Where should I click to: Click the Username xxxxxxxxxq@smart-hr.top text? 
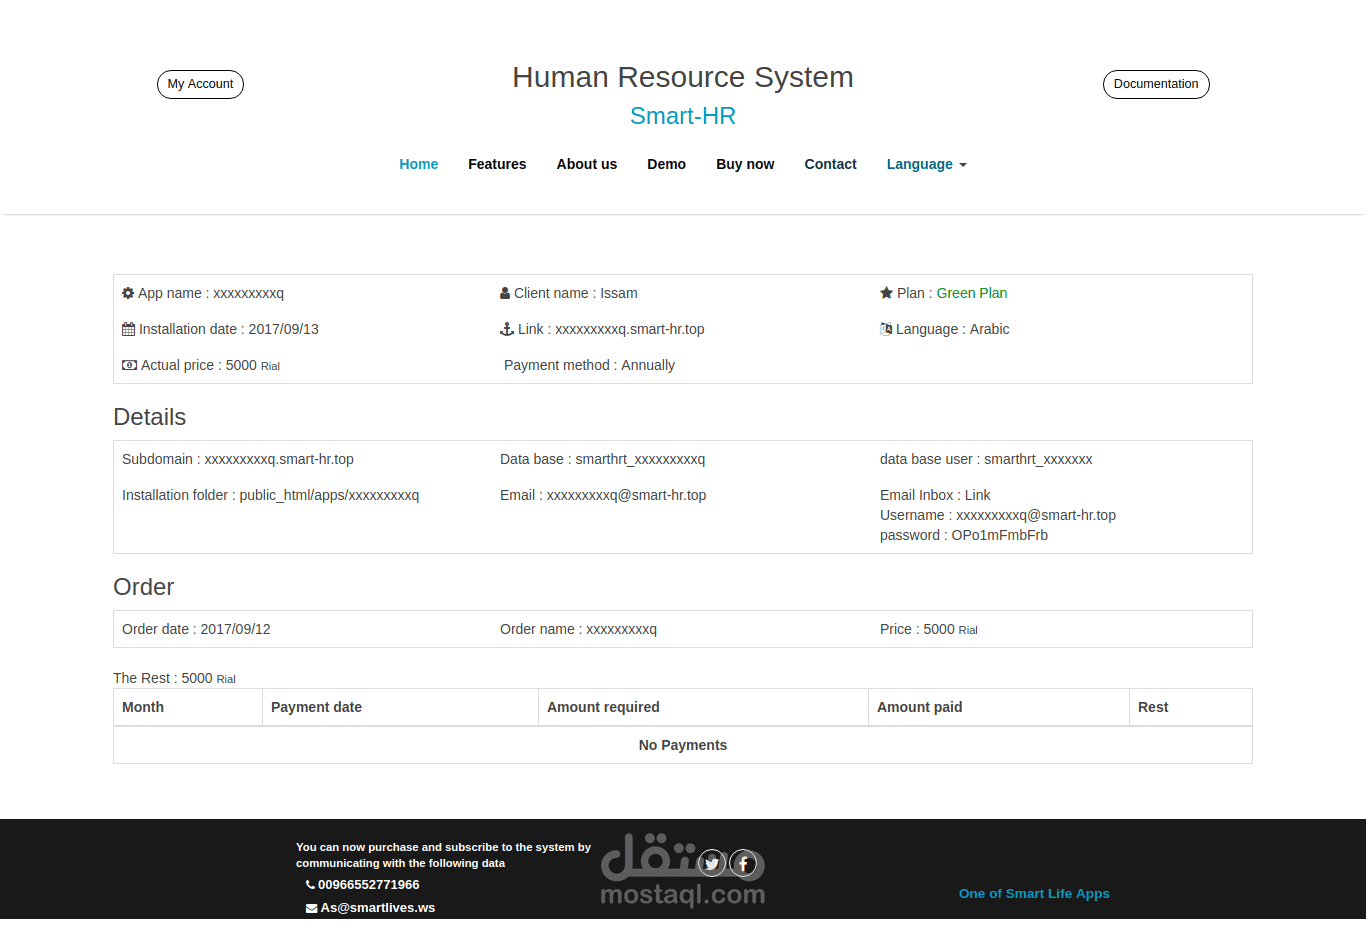pos(998,515)
